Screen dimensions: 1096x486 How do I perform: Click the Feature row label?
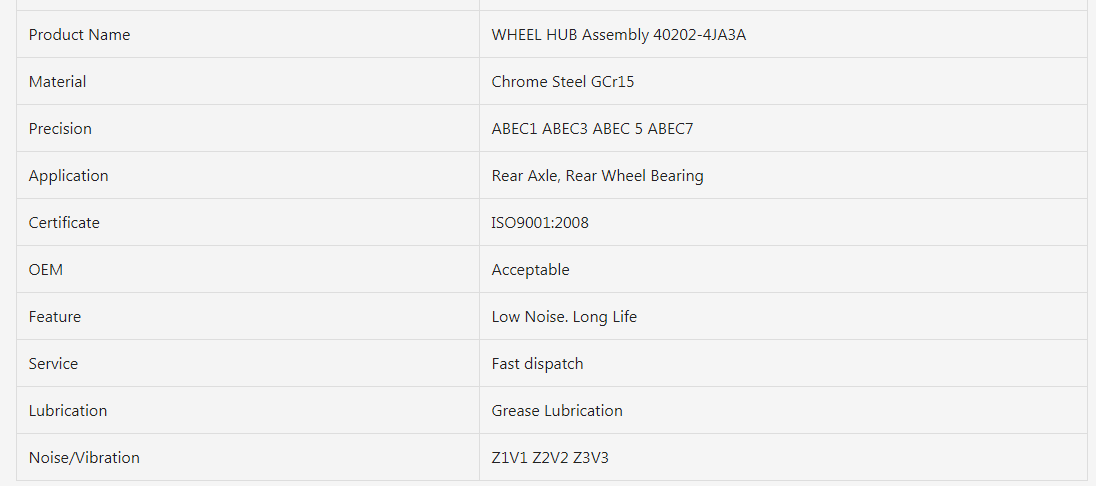click(x=55, y=316)
